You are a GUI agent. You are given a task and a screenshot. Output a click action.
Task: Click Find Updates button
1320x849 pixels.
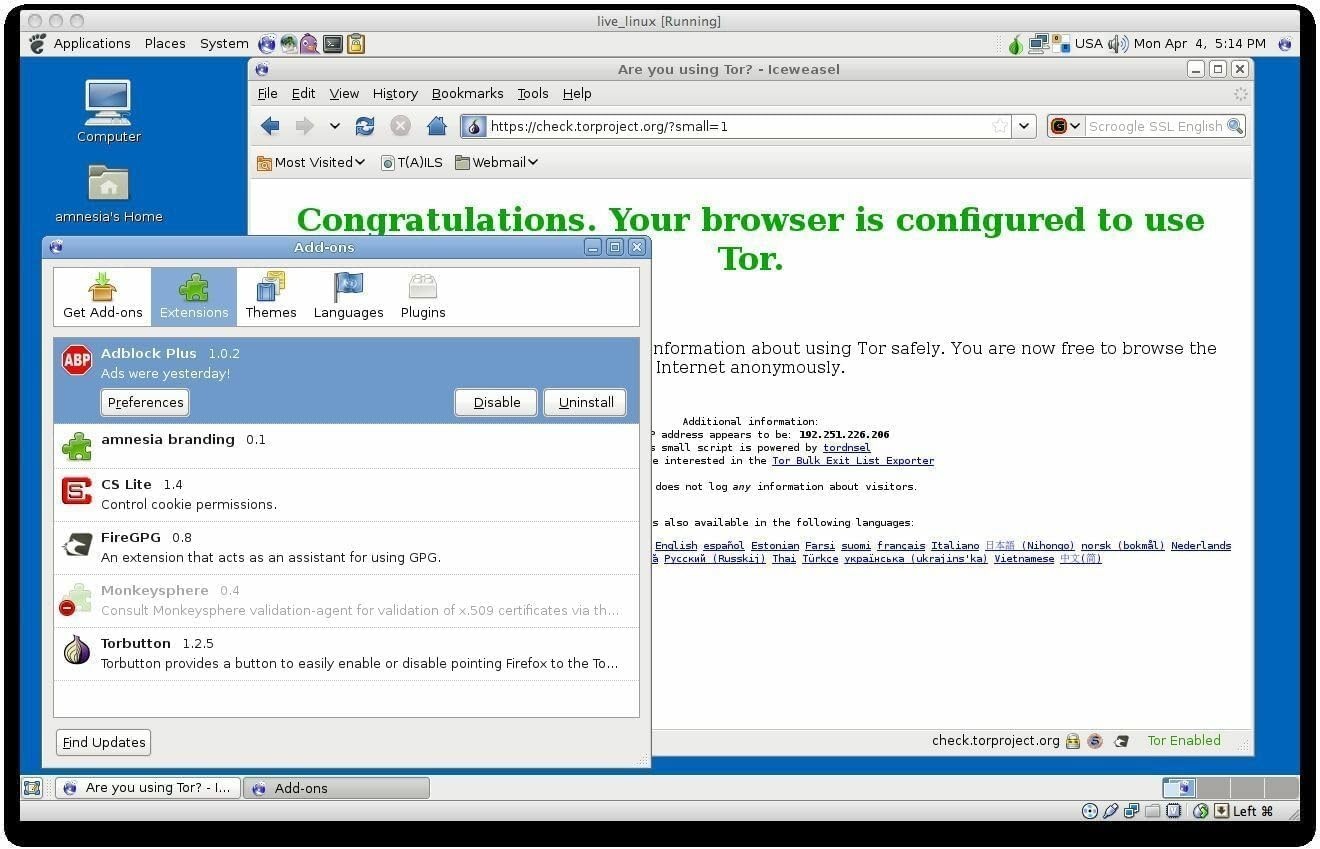[x=104, y=742]
